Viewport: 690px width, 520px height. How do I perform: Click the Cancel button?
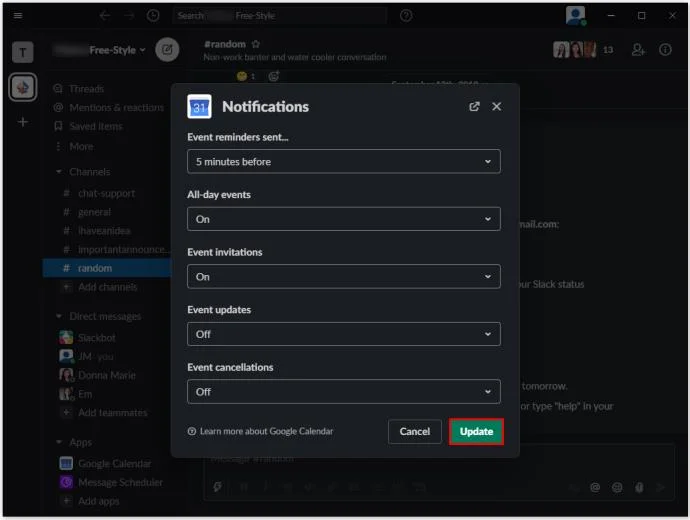[x=415, y=431]
